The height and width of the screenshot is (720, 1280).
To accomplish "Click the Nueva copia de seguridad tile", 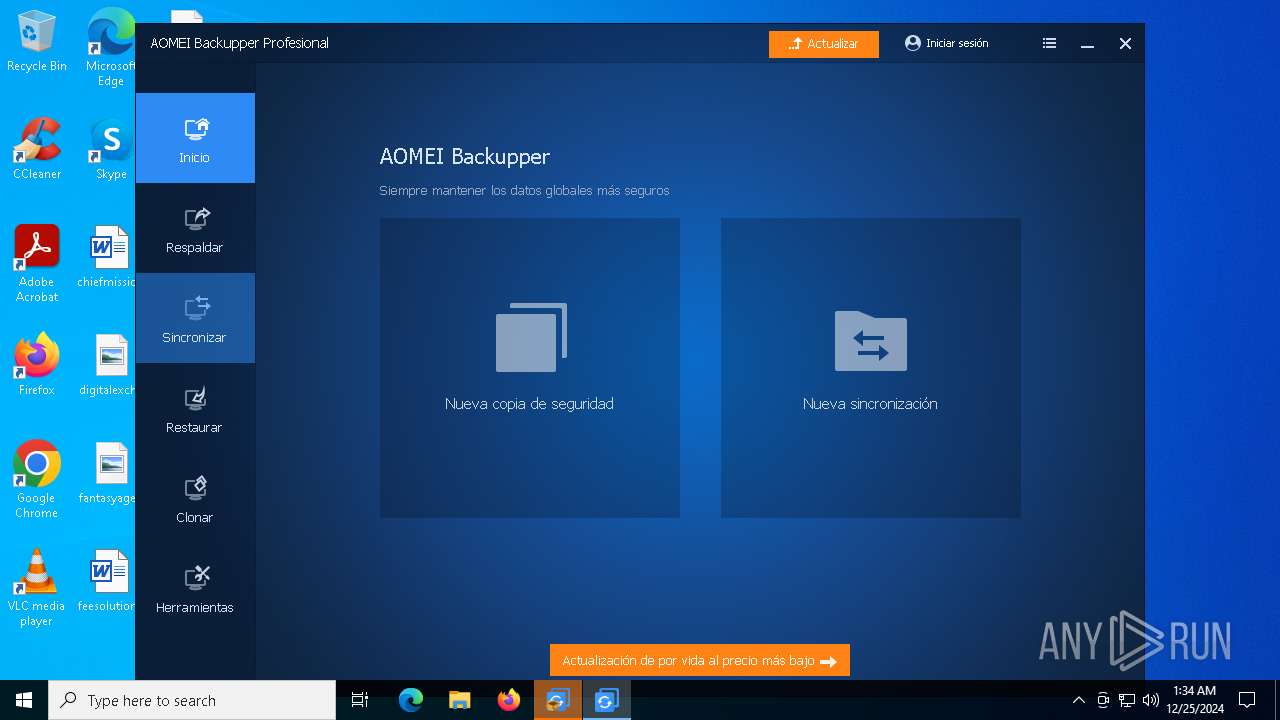I will click(x=530, y=368).
